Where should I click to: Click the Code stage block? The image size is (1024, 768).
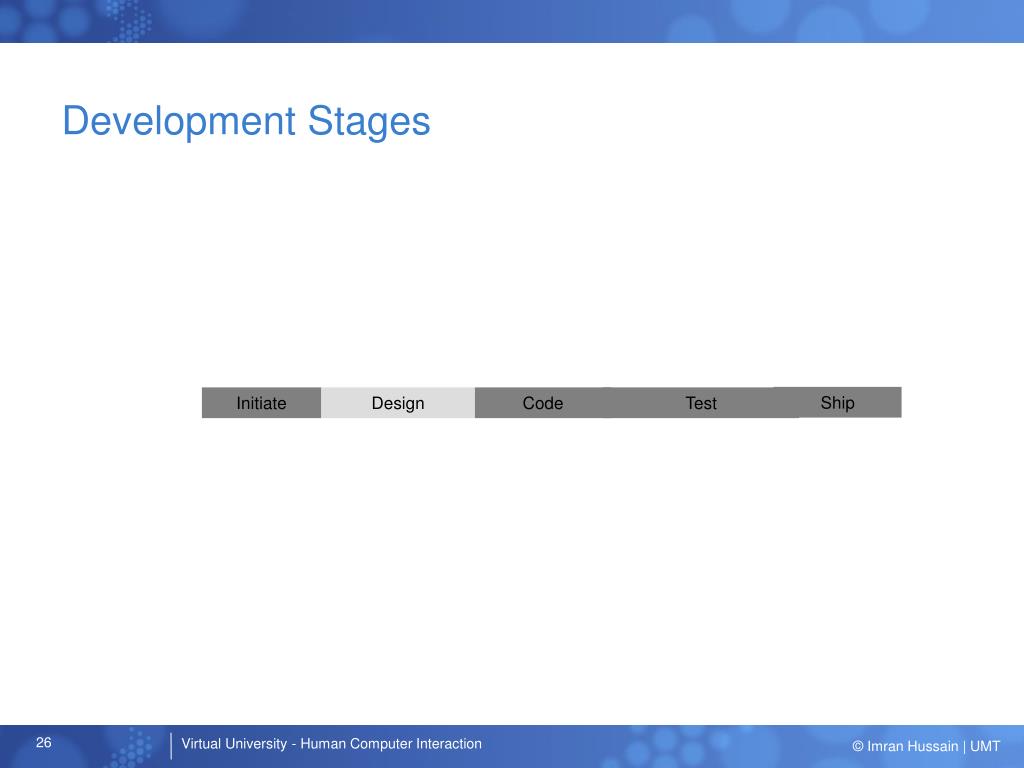coord(543,403)
